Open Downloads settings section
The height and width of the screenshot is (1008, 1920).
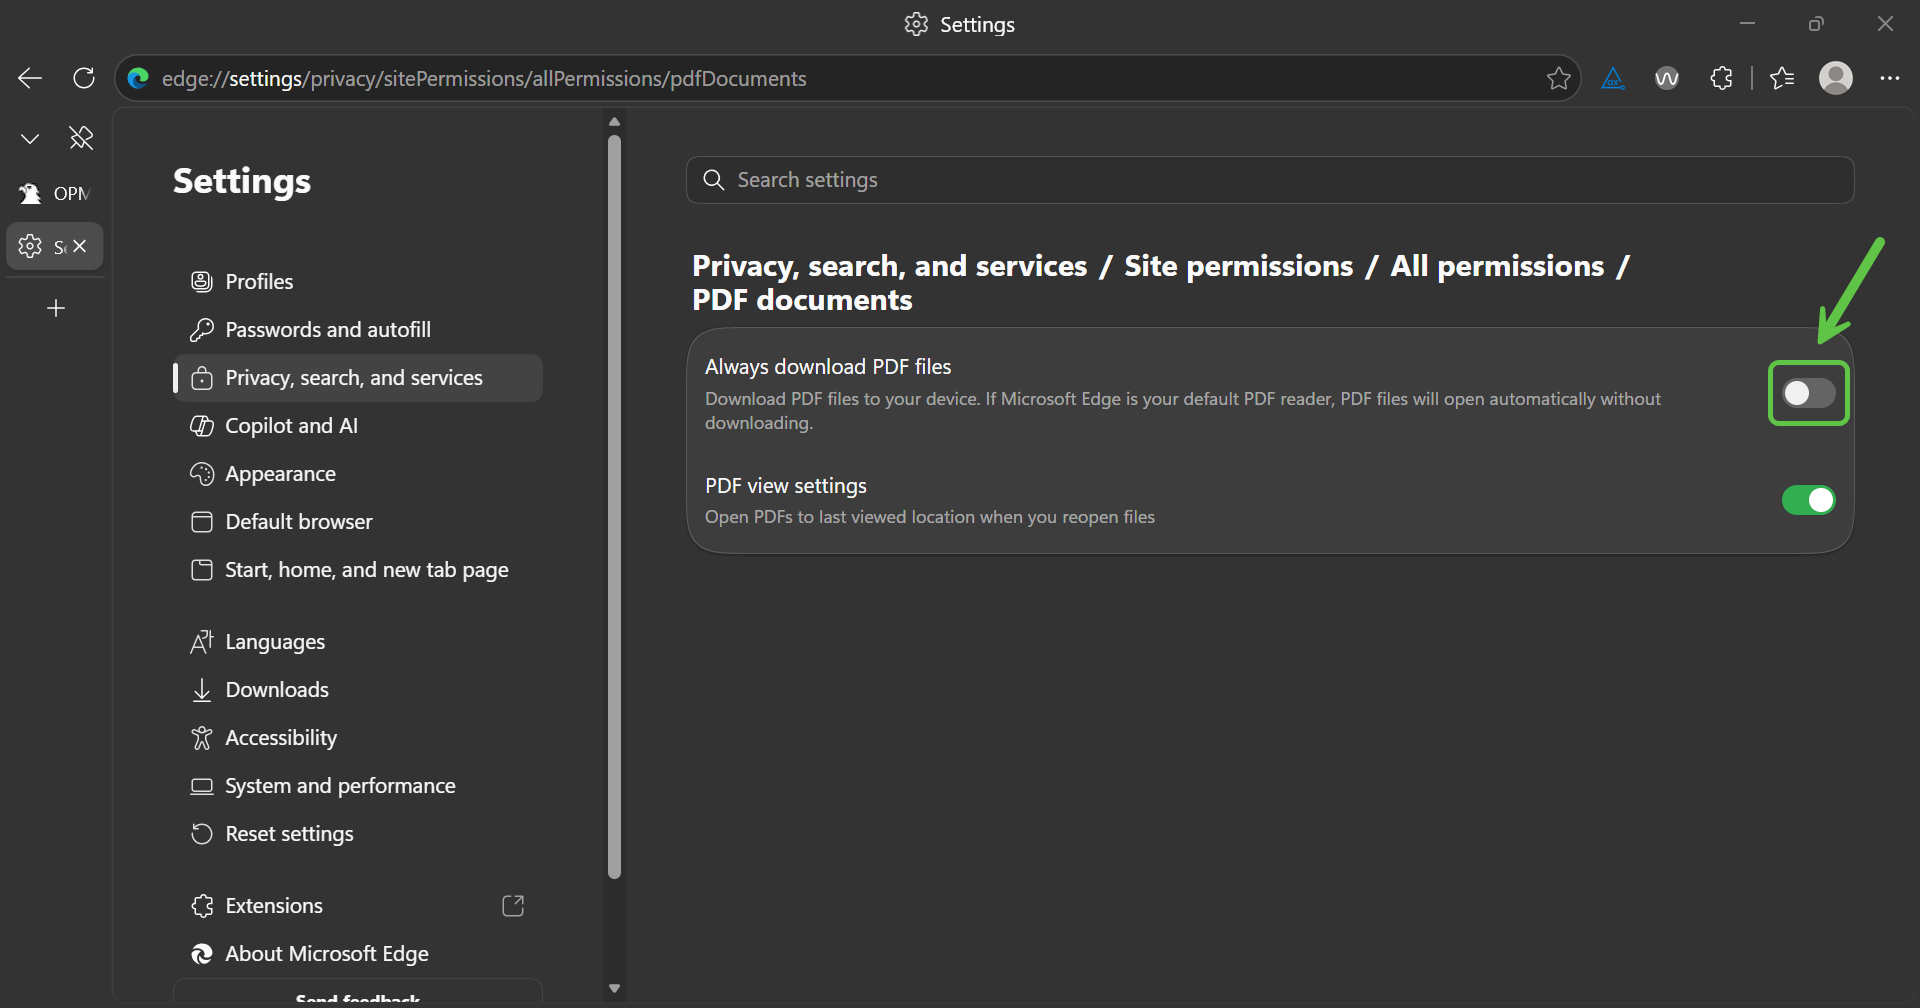coord(358,690)
